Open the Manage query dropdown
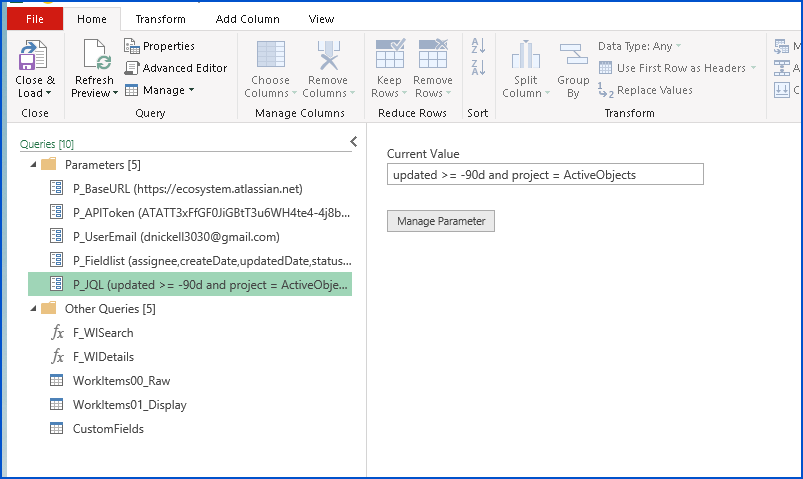The image size is (803, 479). (159, 90)
